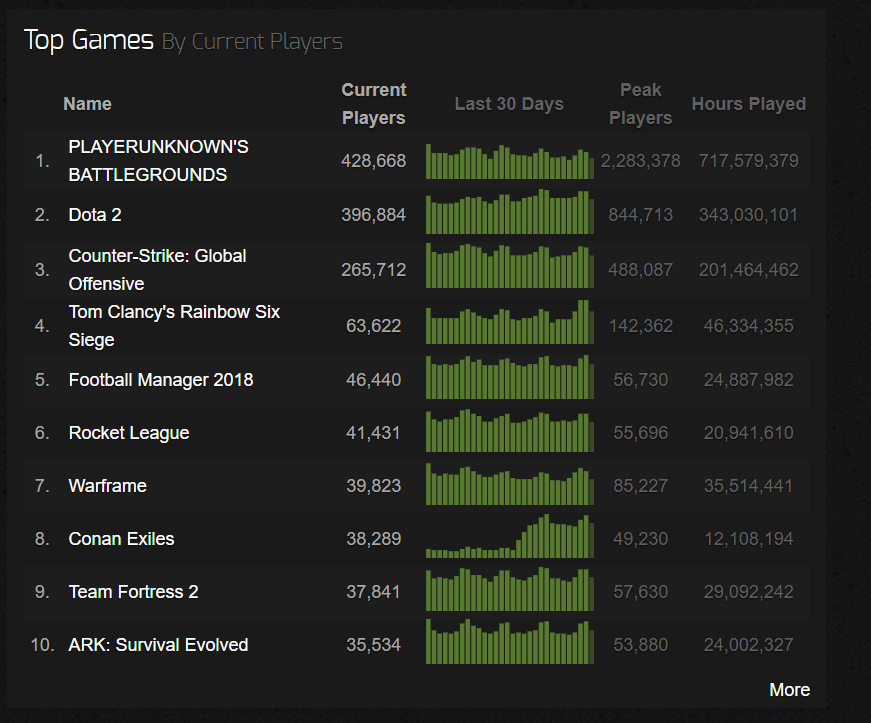
Task: Click rank number 10. in last row
Action: [x=42, y=645]
